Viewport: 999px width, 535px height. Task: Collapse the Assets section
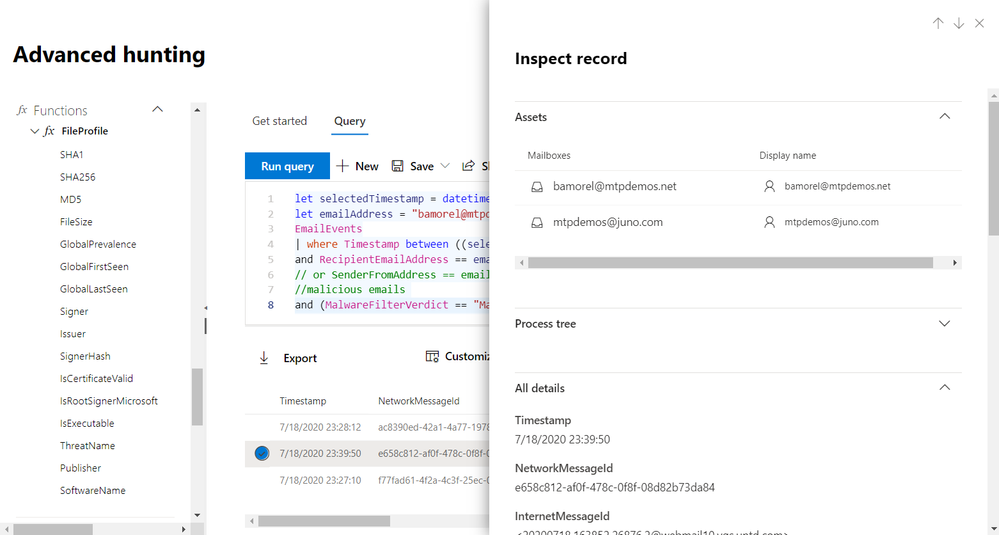click(x=944, y=117)
